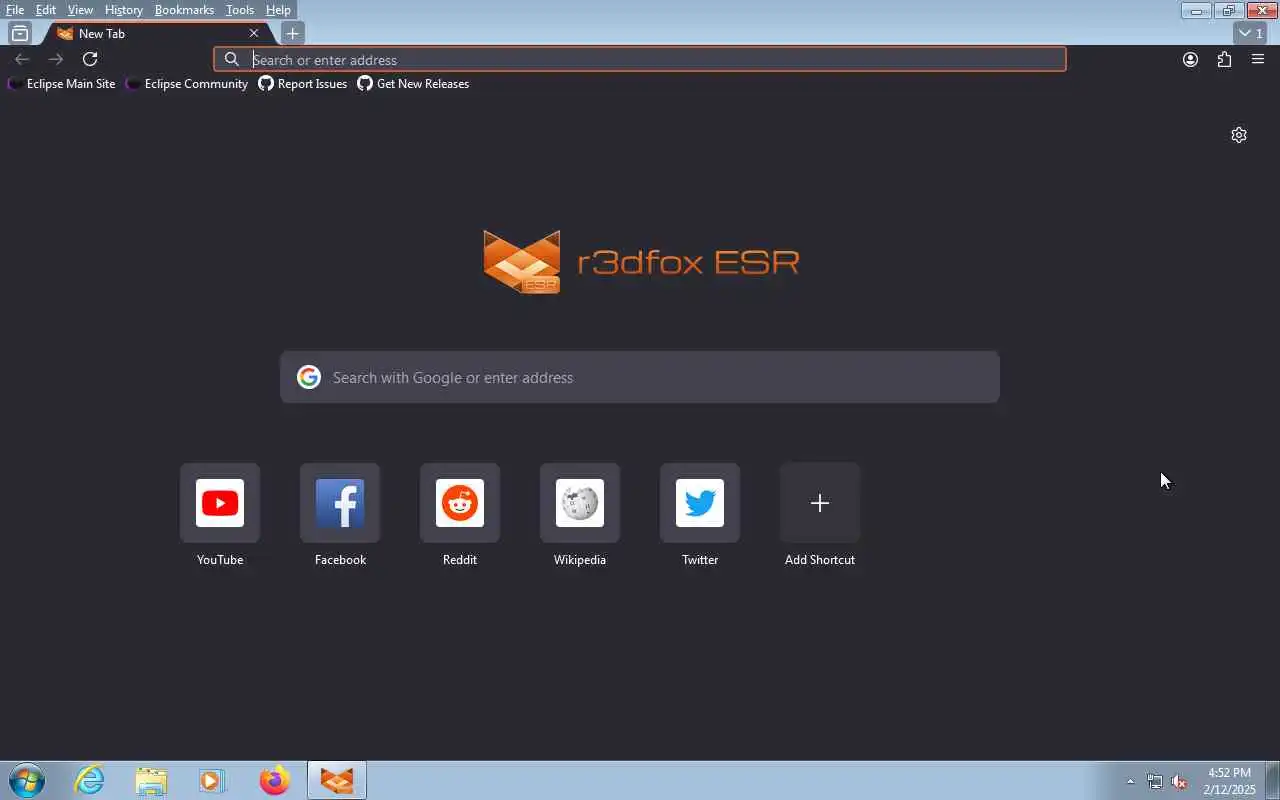
Task: Click the New Tab tab label
Action: pos(102,33)
